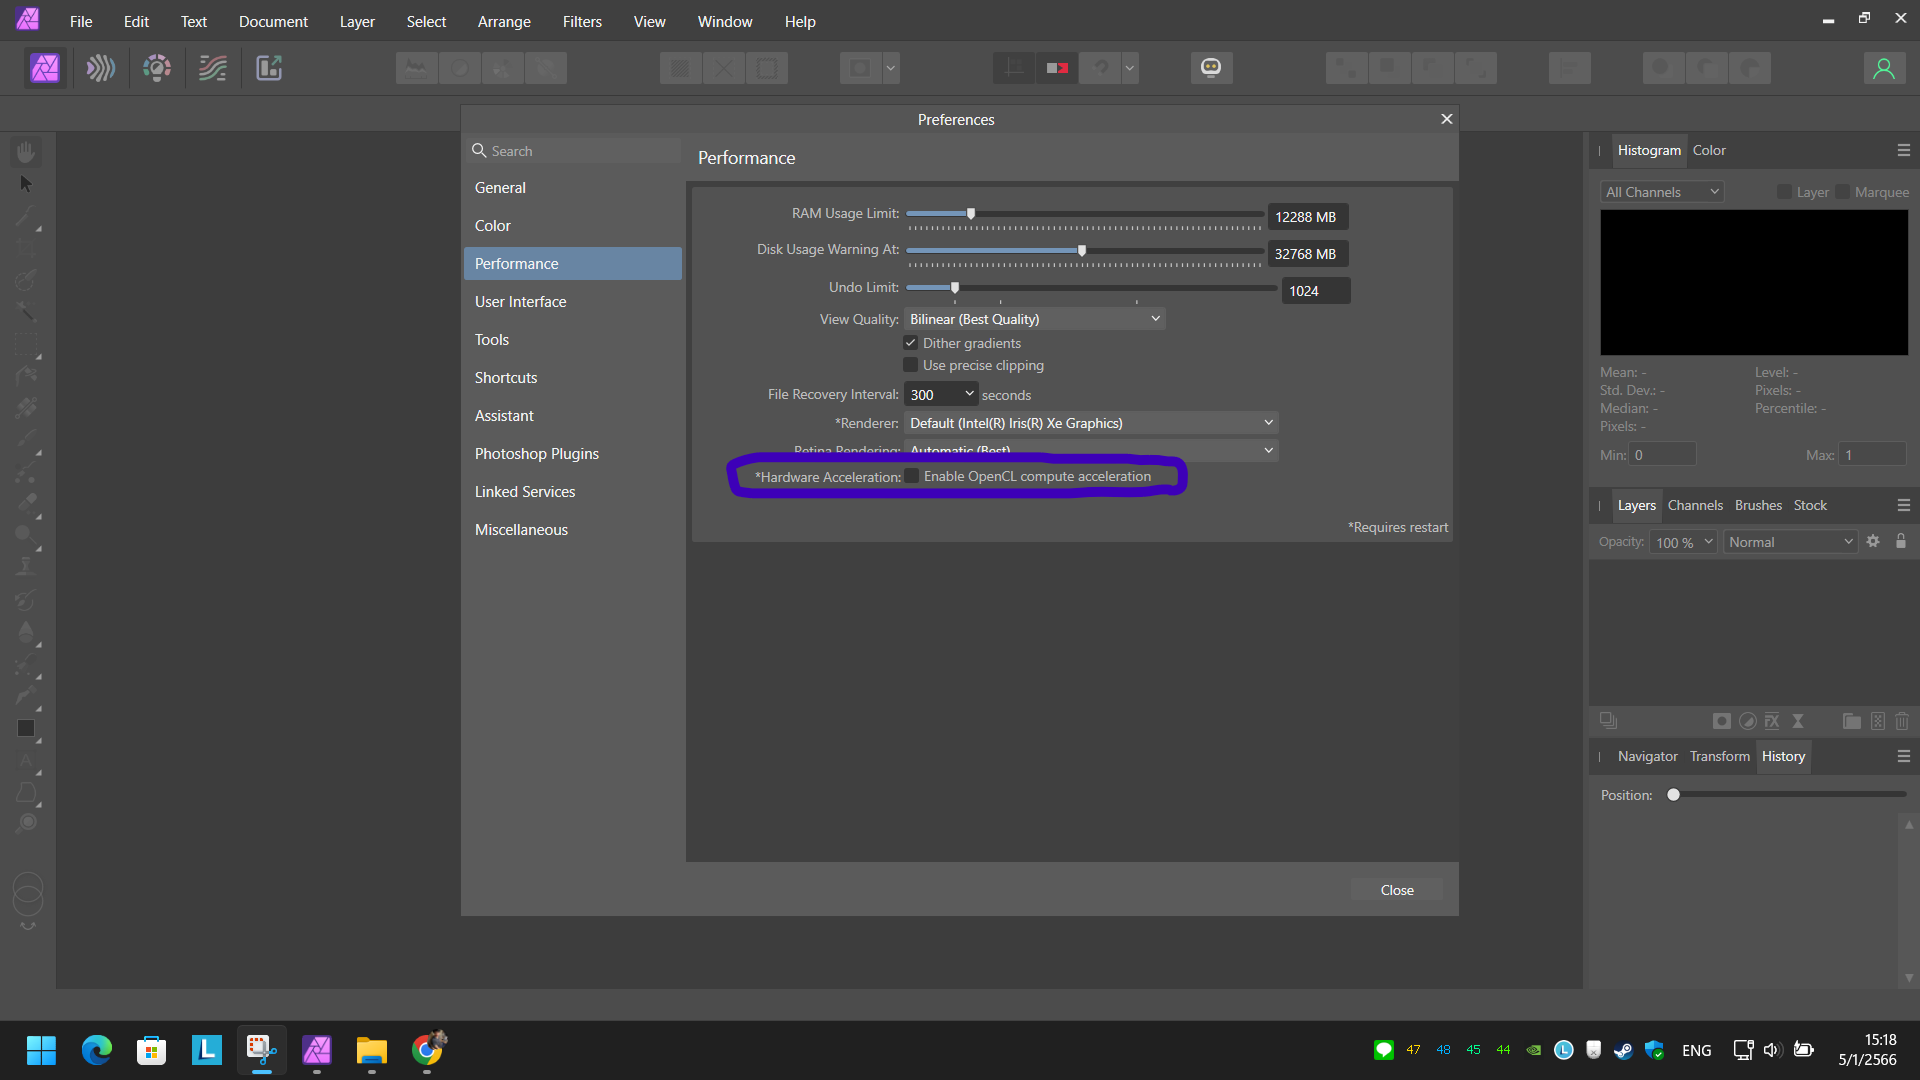Click the Mask Layer icon in Layers panel

1721,721
